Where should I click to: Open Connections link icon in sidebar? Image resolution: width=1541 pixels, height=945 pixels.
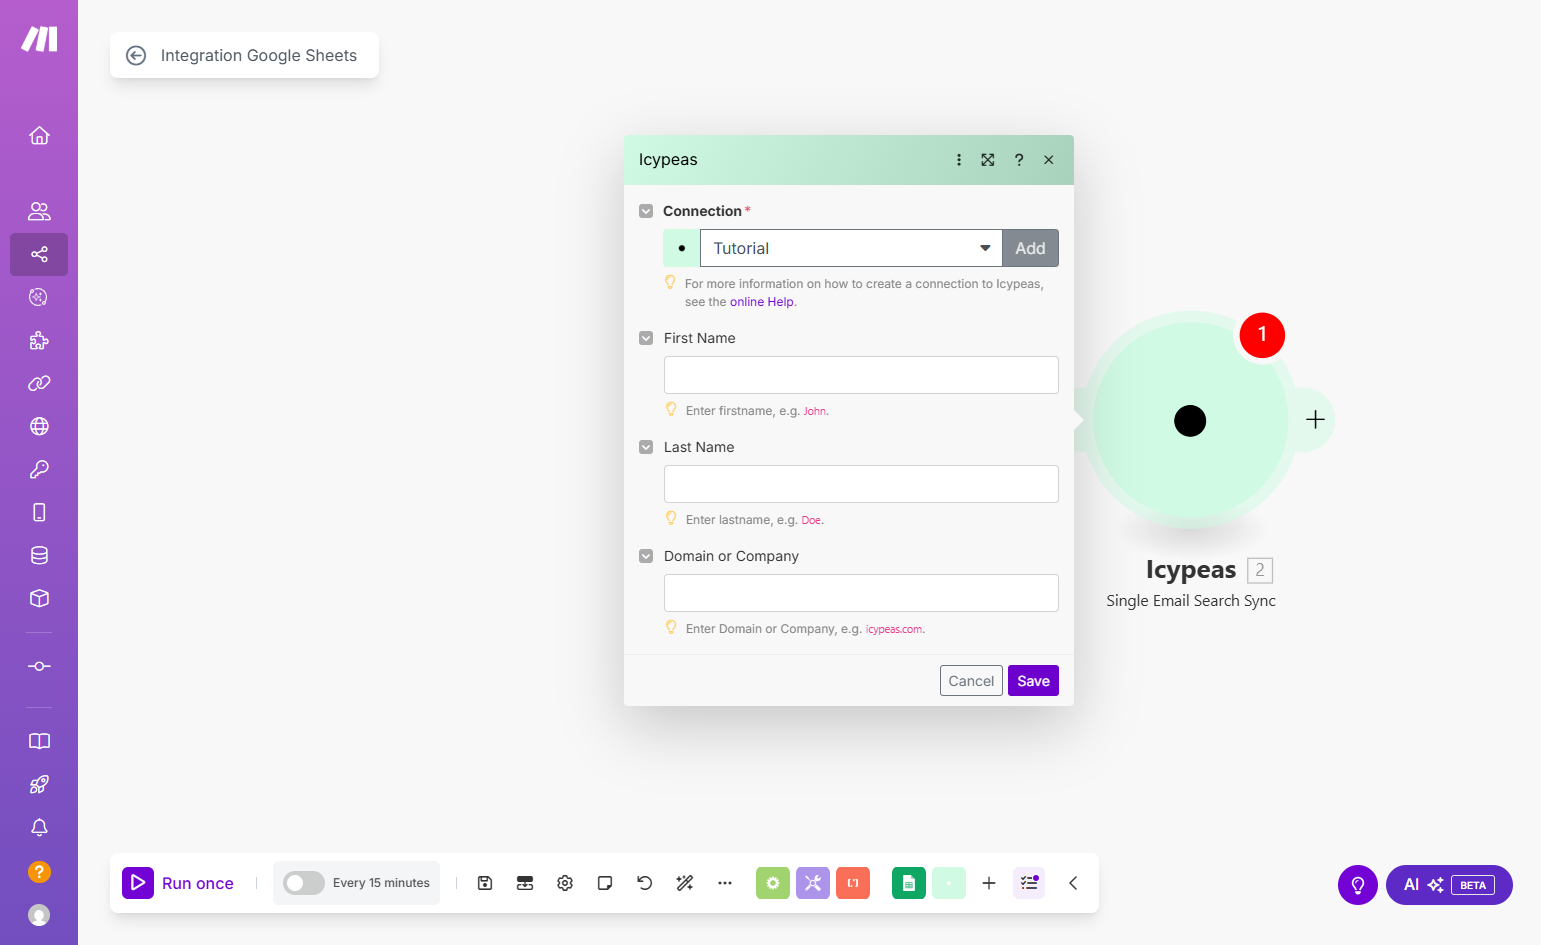39,383
